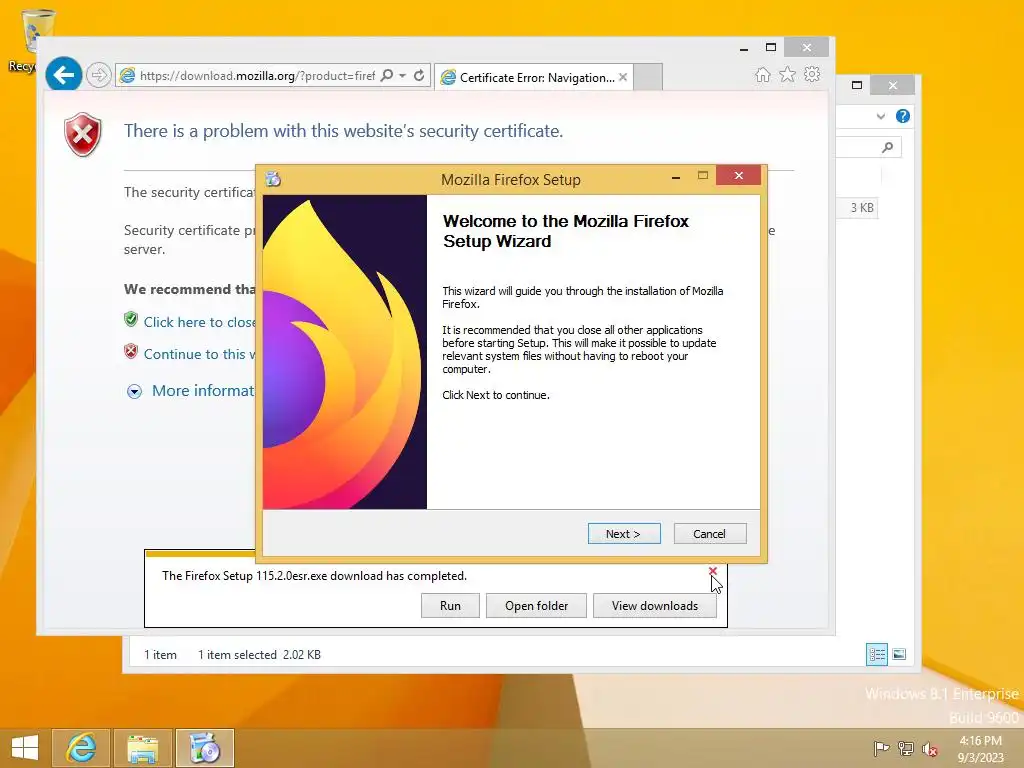This screenshot has height=768, width=1024.
Task: Select Firefox Setup installer on the taskbar
Action: (204, 748)
